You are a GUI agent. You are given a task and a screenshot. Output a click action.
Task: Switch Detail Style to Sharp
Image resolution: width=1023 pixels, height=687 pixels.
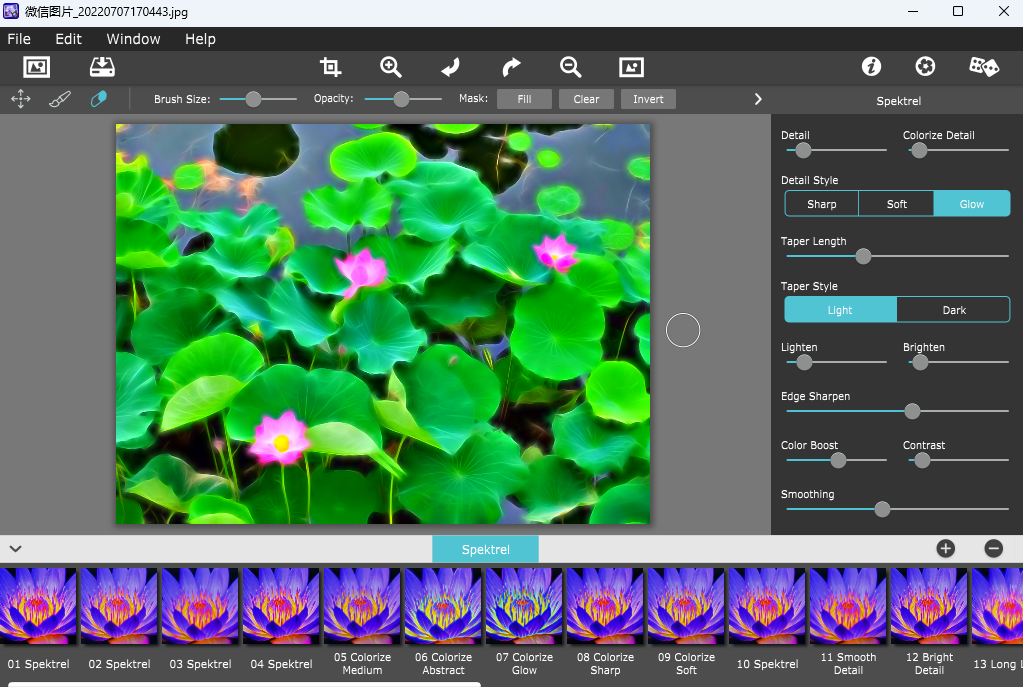821,203
